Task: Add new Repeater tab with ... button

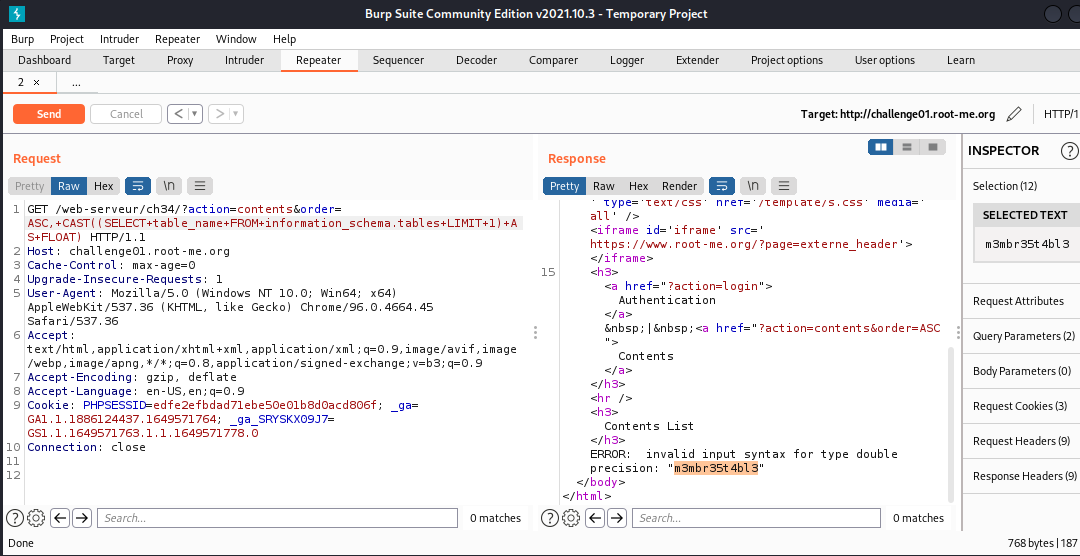Action: point(76,82)
